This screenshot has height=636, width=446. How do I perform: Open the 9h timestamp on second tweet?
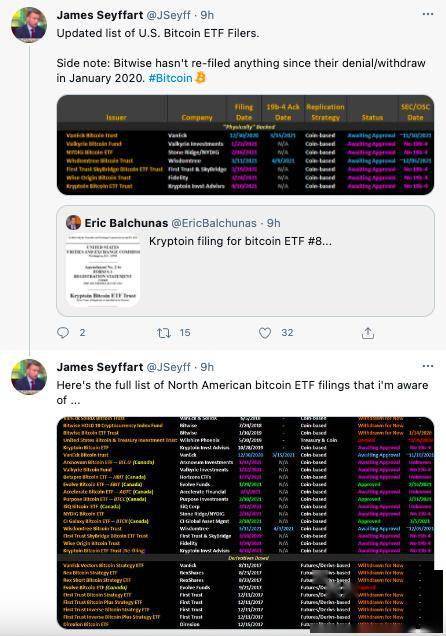207,367
